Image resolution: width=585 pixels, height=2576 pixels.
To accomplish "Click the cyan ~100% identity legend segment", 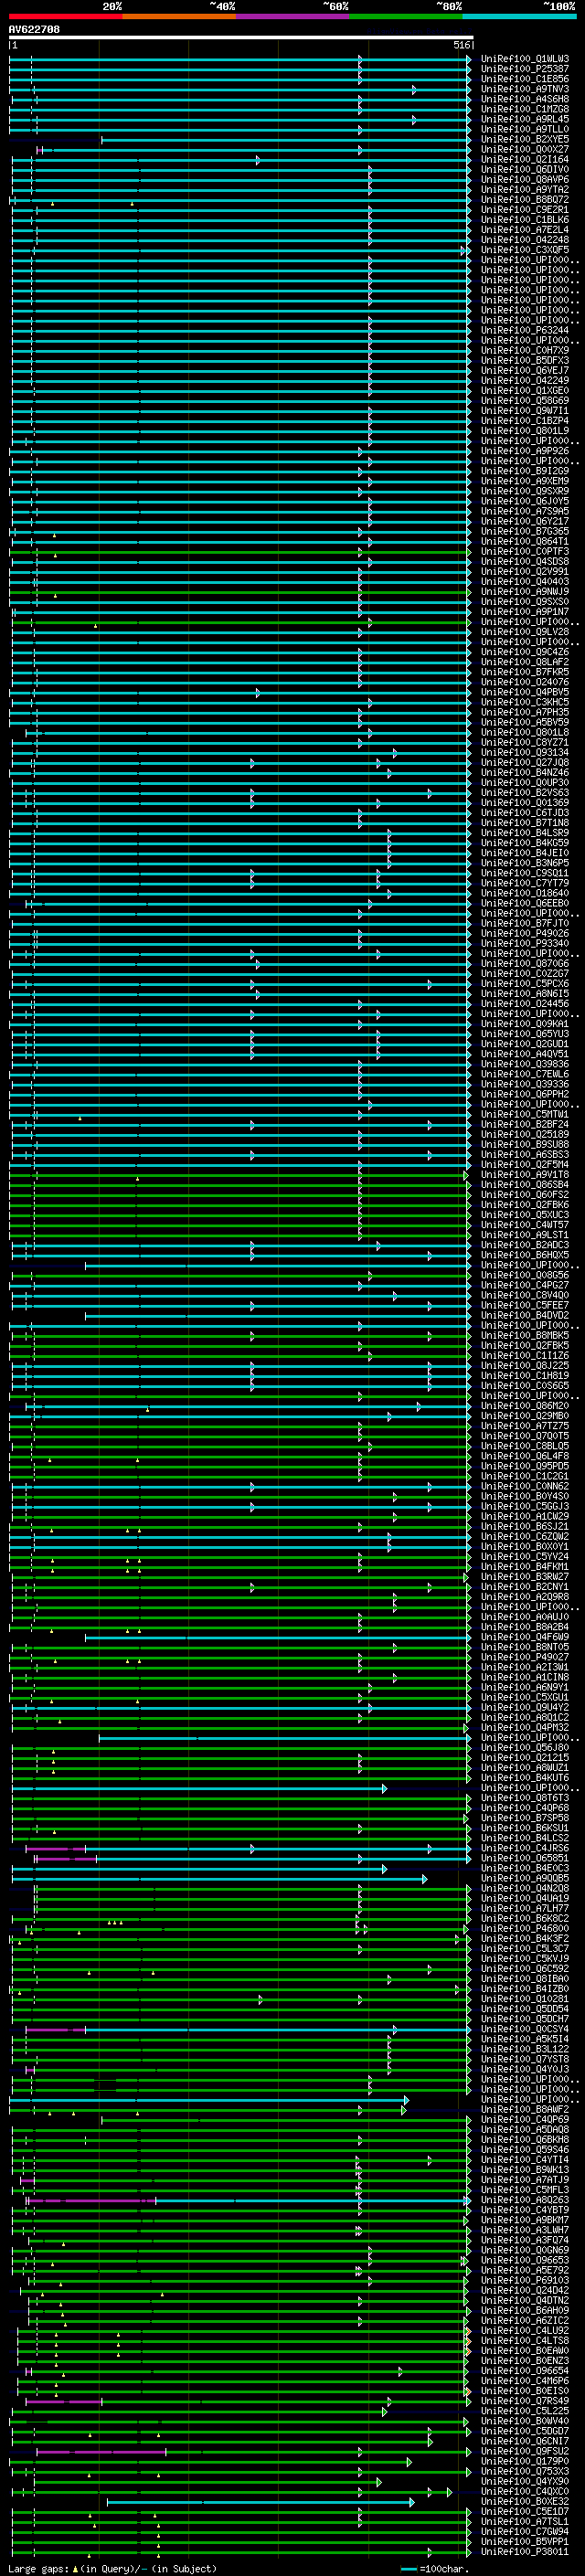I will (x=519, y=16).
